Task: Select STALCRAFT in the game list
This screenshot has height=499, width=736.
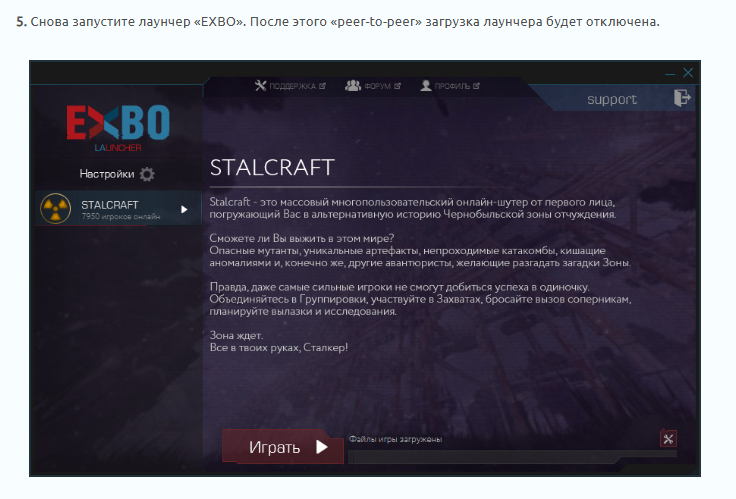Action: (x=118, y=208)
